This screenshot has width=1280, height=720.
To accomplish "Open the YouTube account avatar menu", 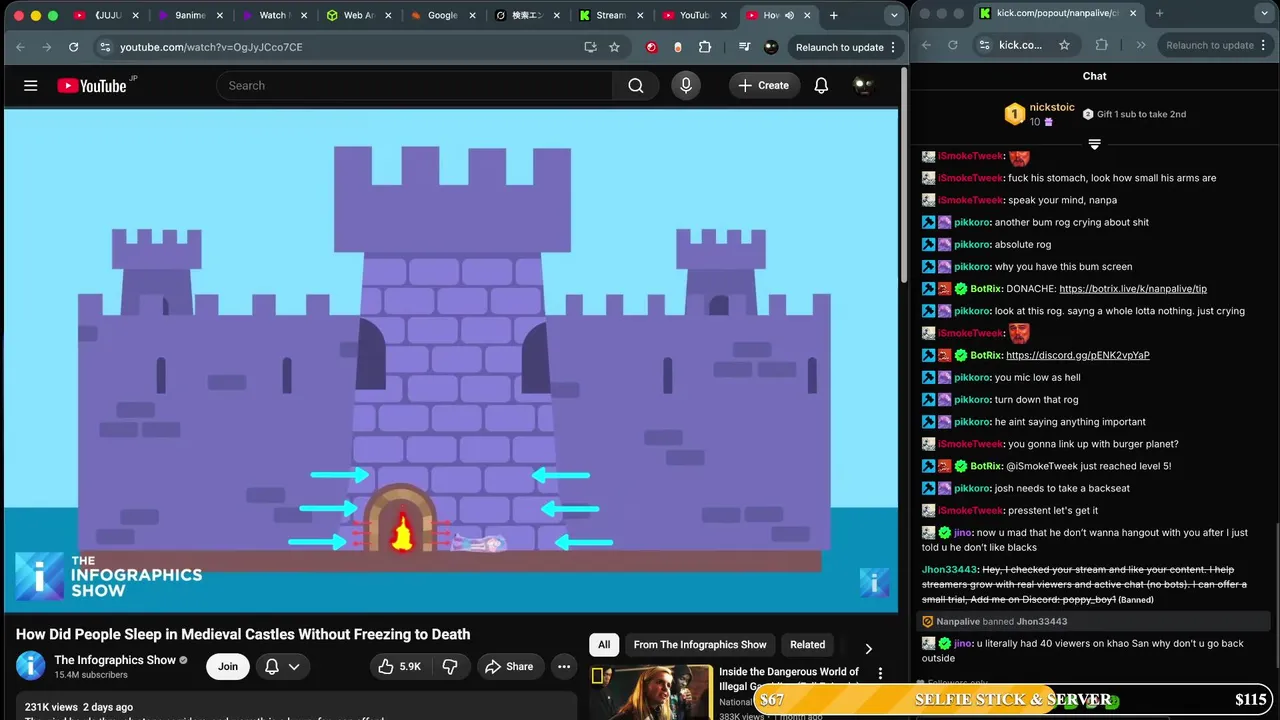I will click(863, 86).
